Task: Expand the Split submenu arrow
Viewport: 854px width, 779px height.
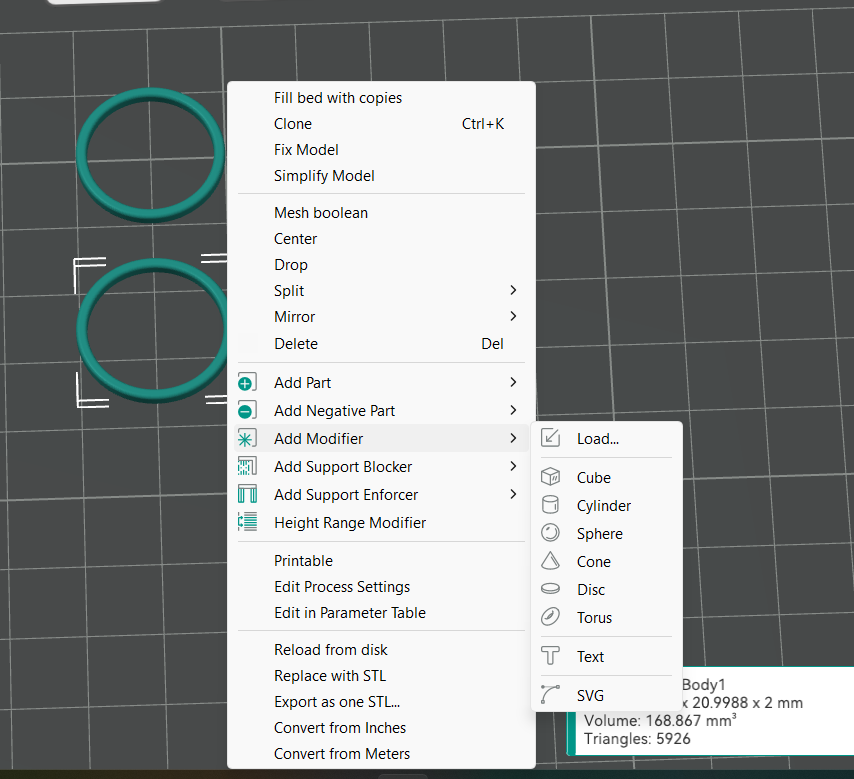Action: point(513,291)
